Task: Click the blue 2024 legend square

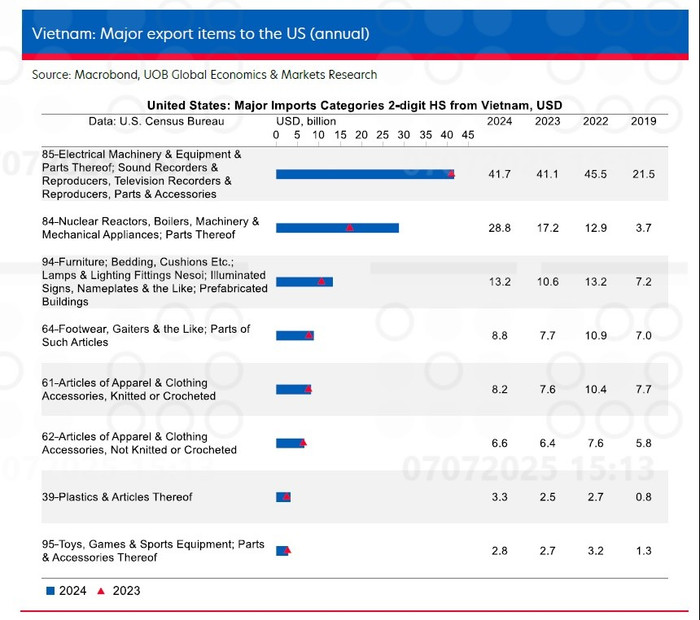Action: point(50,591)
